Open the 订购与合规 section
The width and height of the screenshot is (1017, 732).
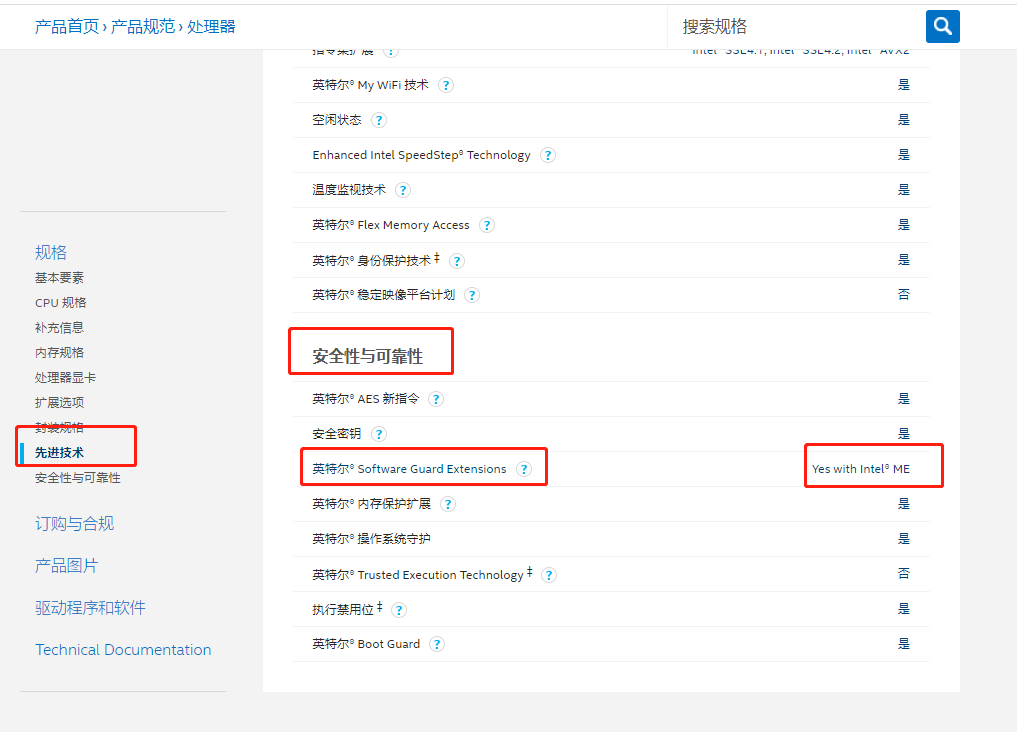(x=75, y=524)
